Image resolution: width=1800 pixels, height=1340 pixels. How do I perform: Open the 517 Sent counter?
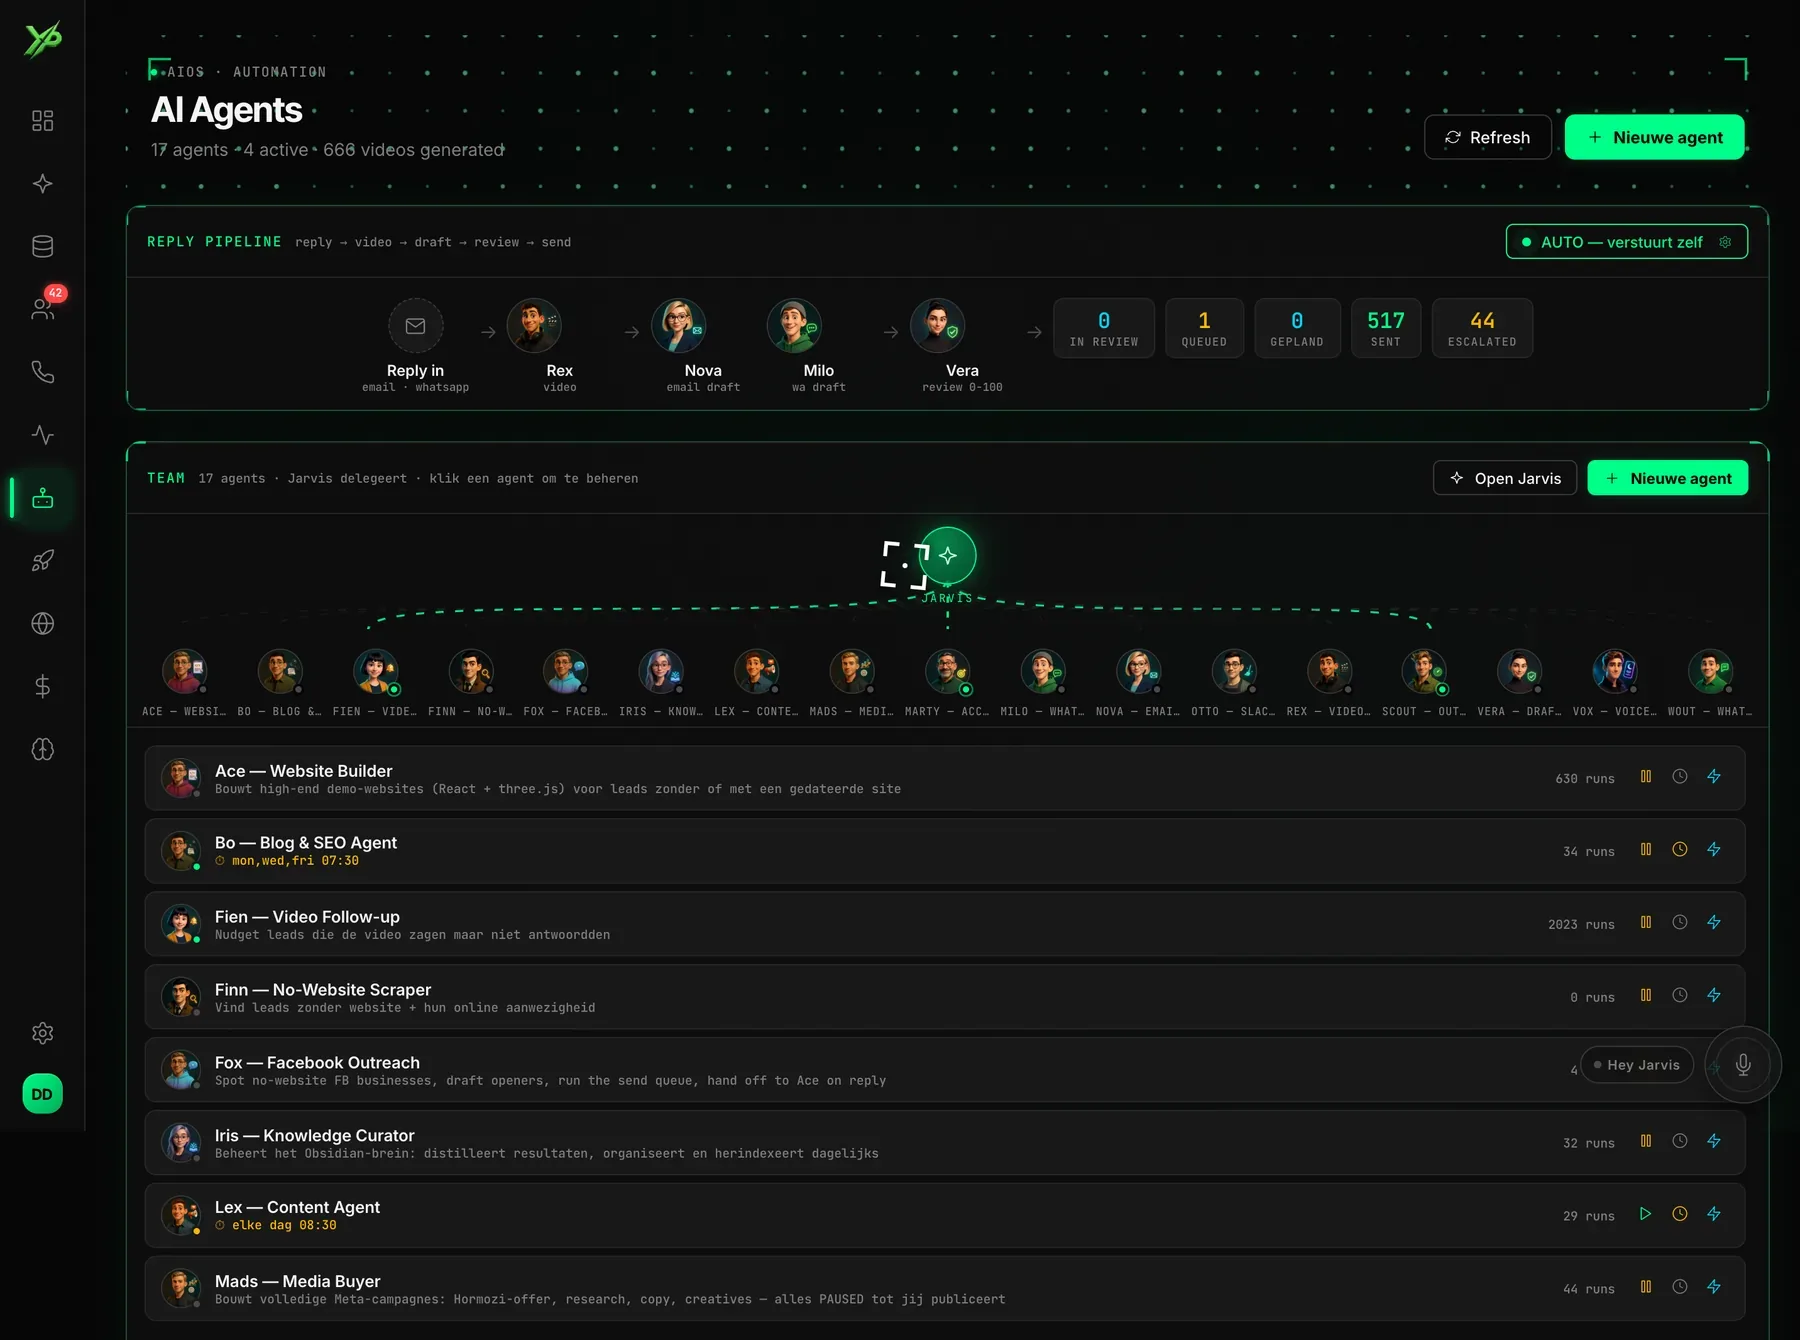[1386, 328]
